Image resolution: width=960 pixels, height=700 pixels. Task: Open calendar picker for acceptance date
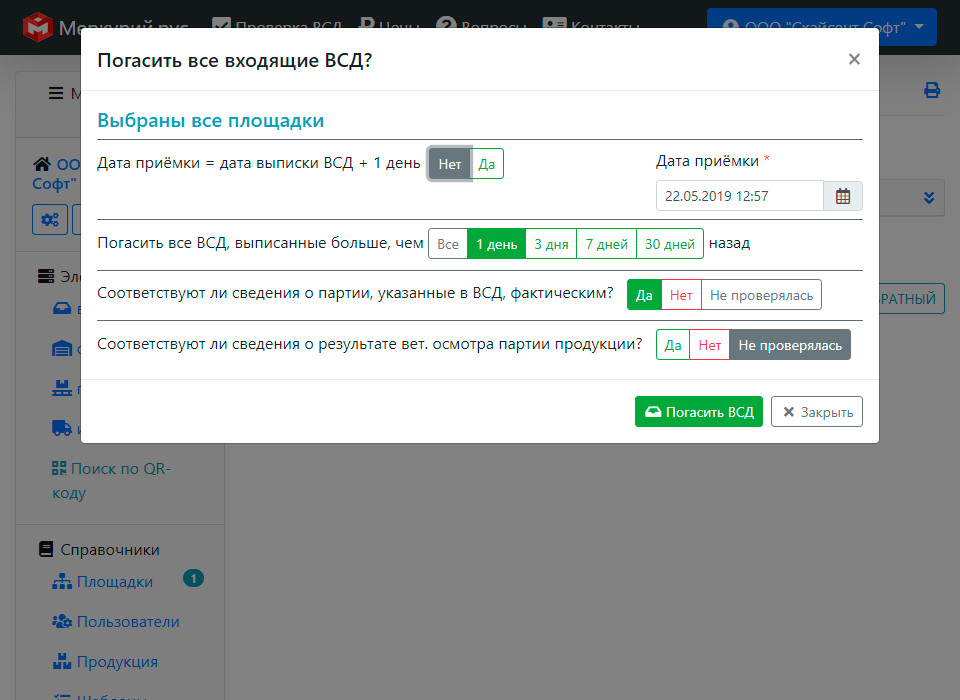tap(842, 196)
